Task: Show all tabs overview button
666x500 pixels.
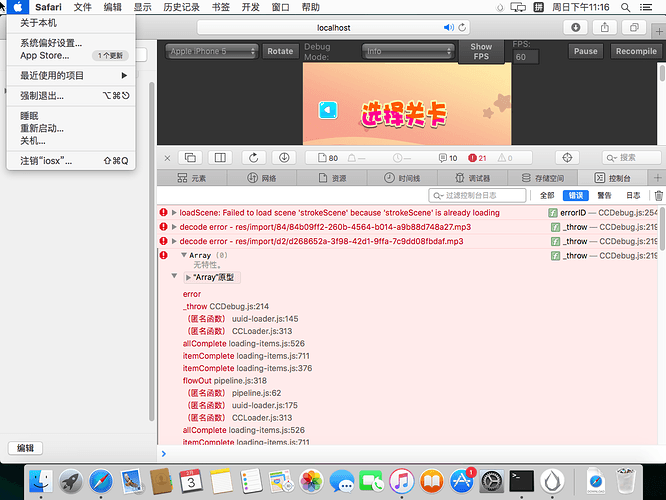Action: pyautogui.click(x=634, y=28)
